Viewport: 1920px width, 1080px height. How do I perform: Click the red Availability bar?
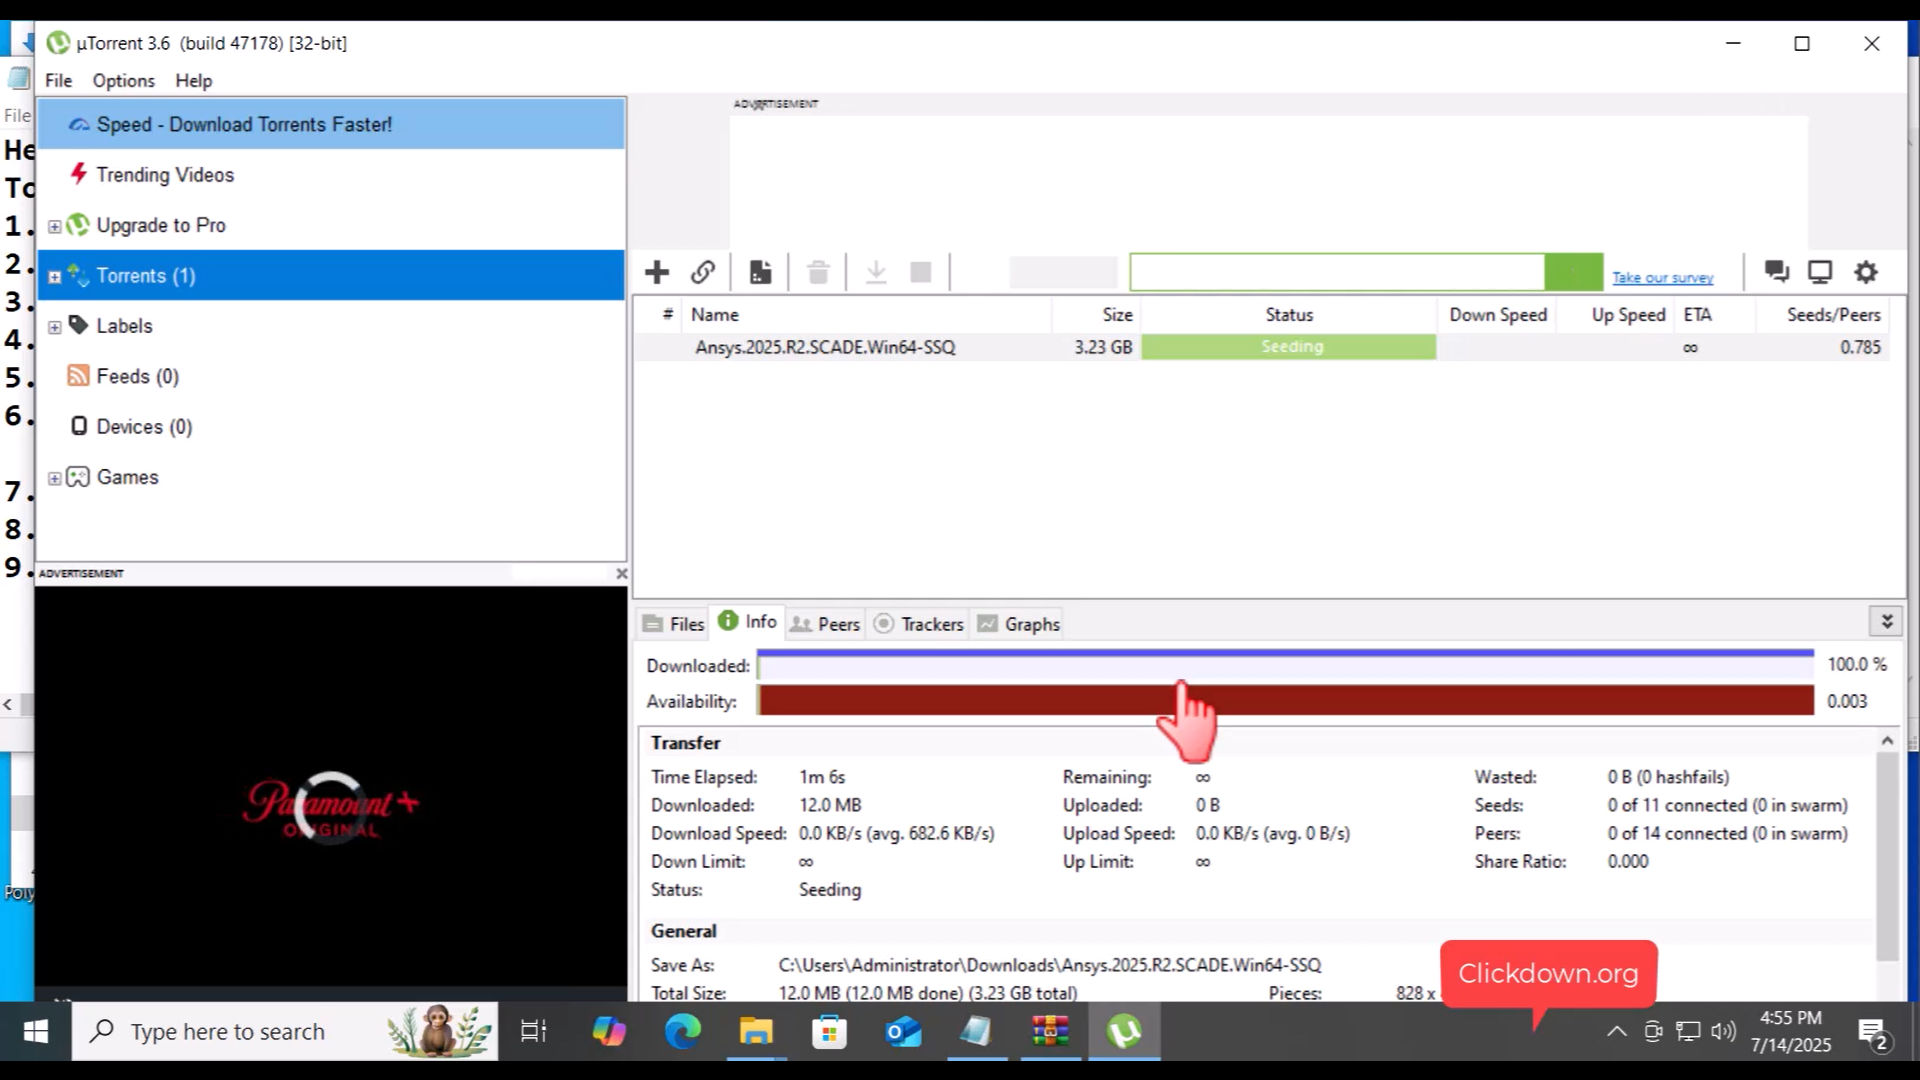(1285, 701)
